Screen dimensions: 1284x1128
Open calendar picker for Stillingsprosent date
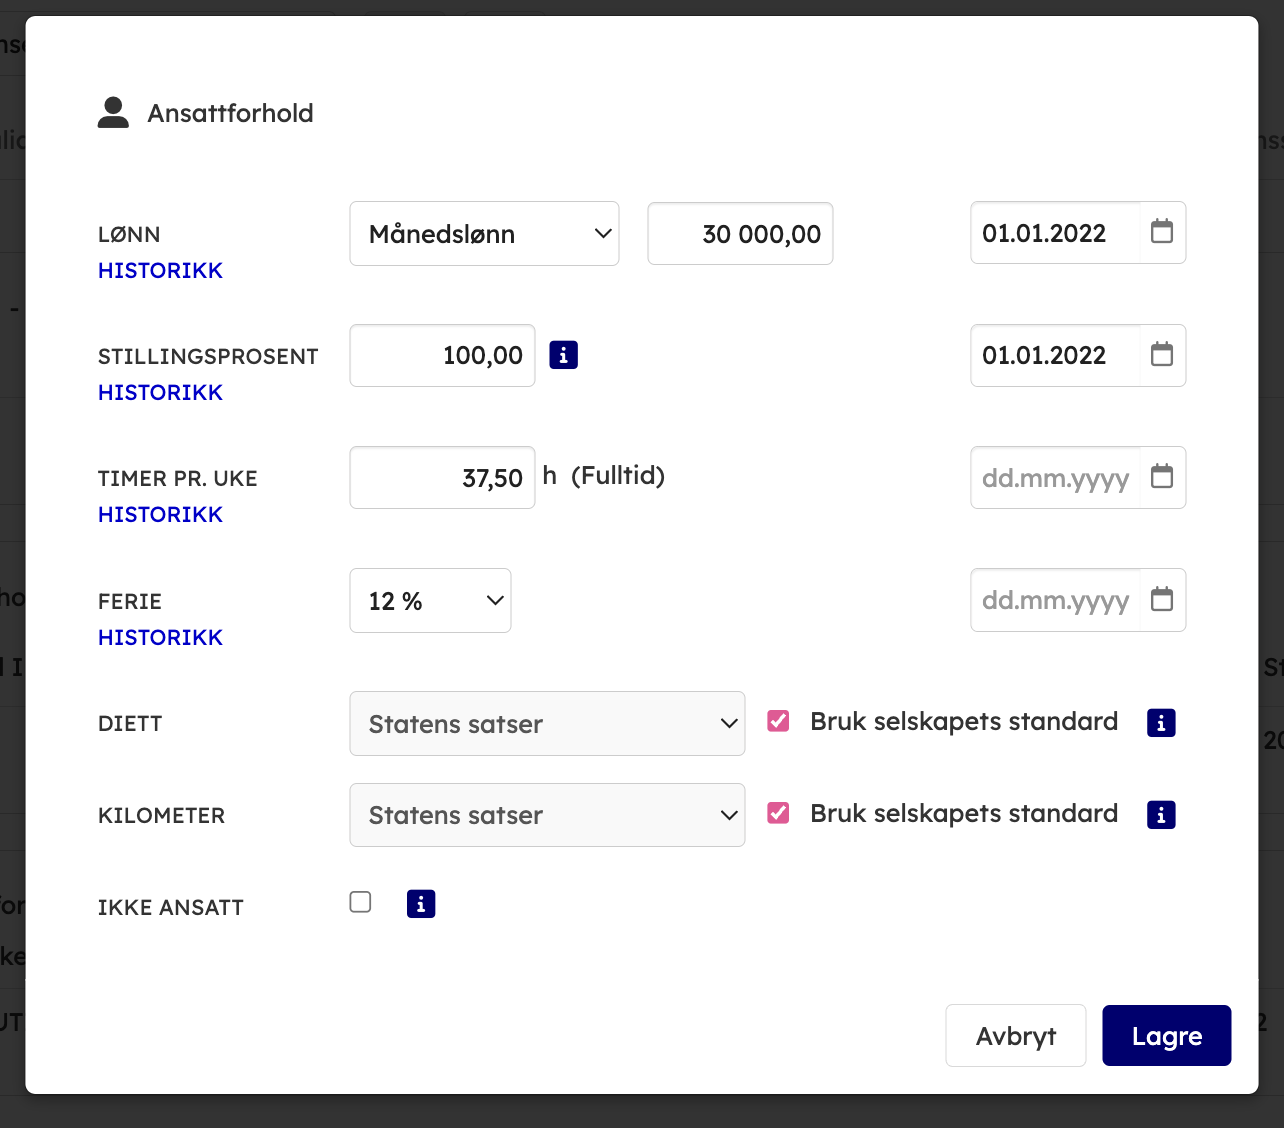coord(1161,355)
